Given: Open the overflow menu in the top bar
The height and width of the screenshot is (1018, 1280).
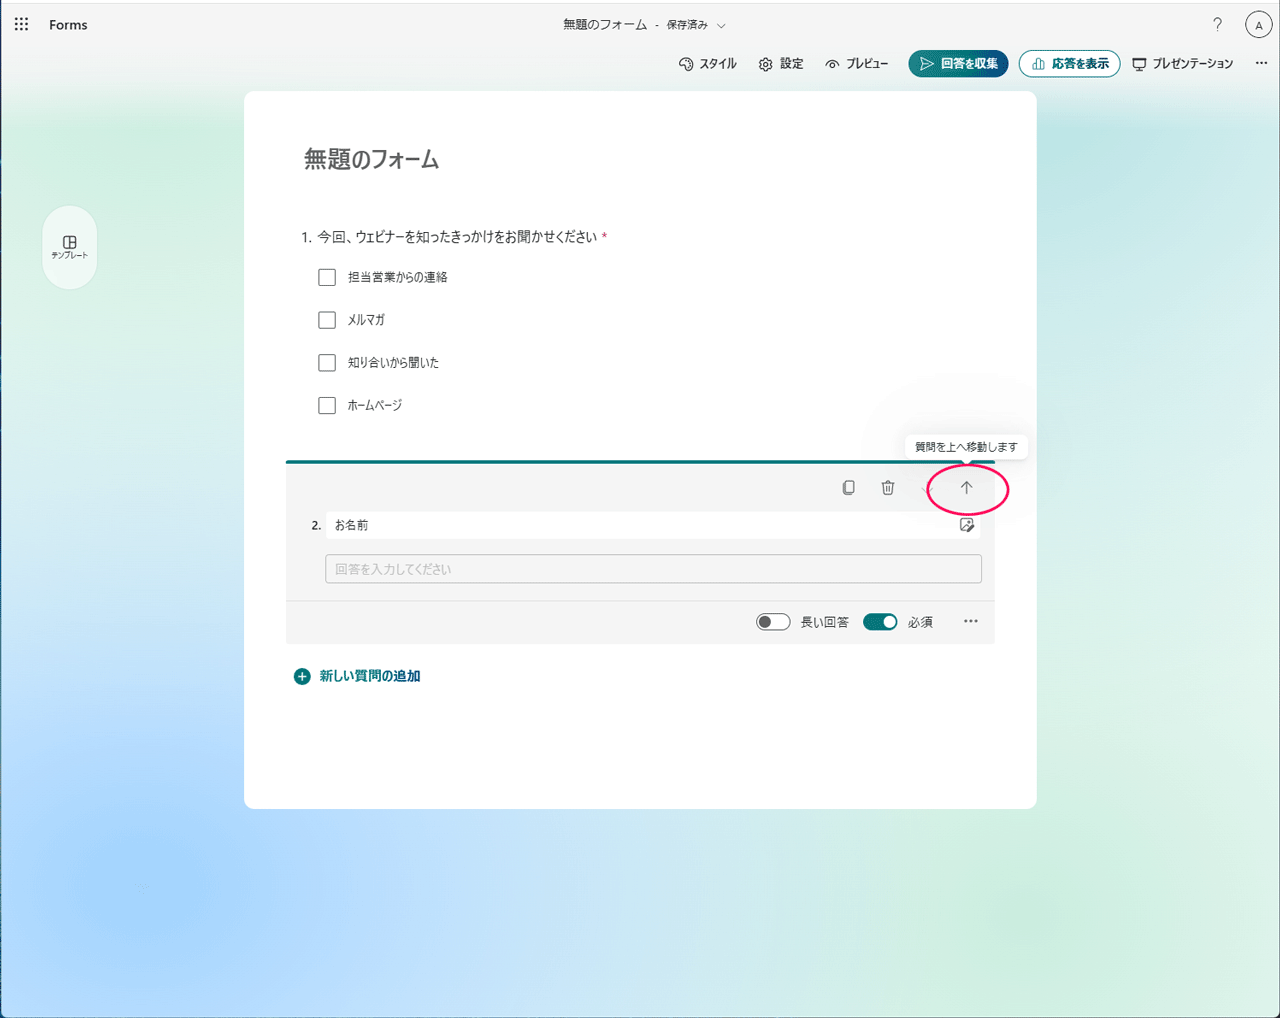Looking at the screenshot, I should 1261,62.
